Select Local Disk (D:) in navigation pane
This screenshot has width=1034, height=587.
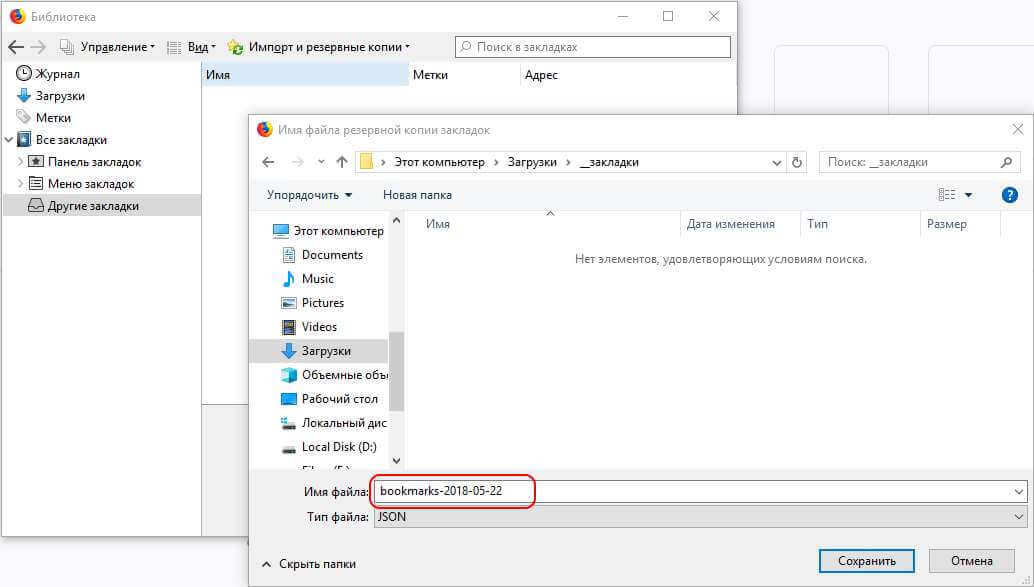click(x=339, y=447)
